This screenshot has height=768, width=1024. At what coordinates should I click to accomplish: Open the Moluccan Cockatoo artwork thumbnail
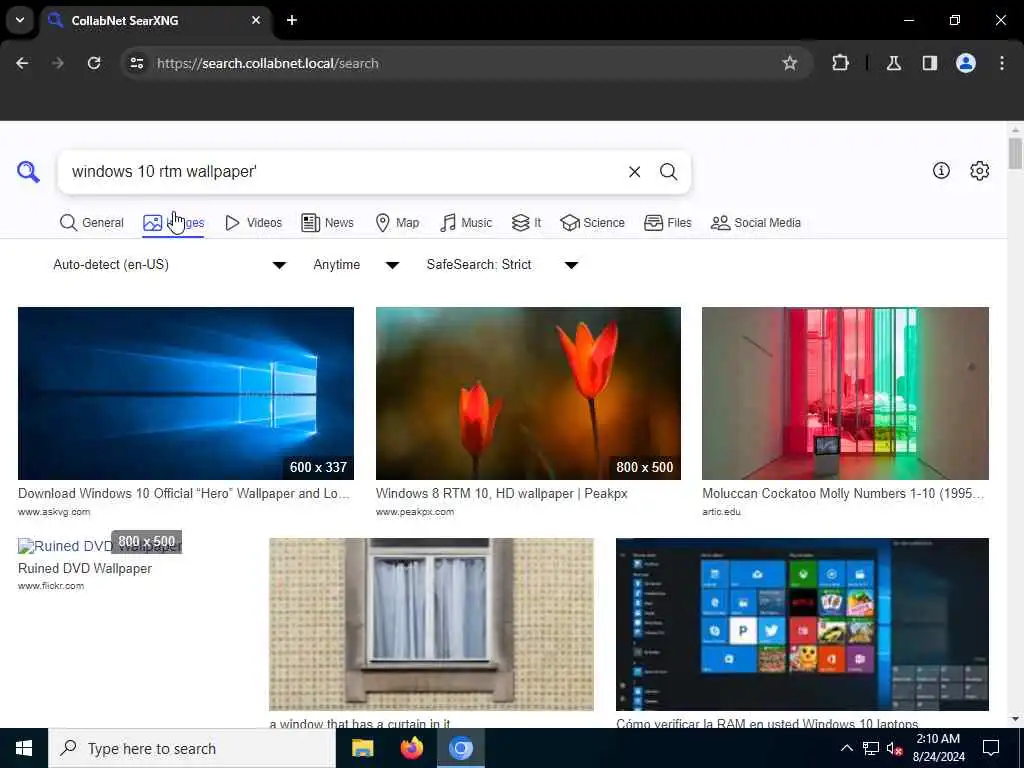click(x=845, y=393)
